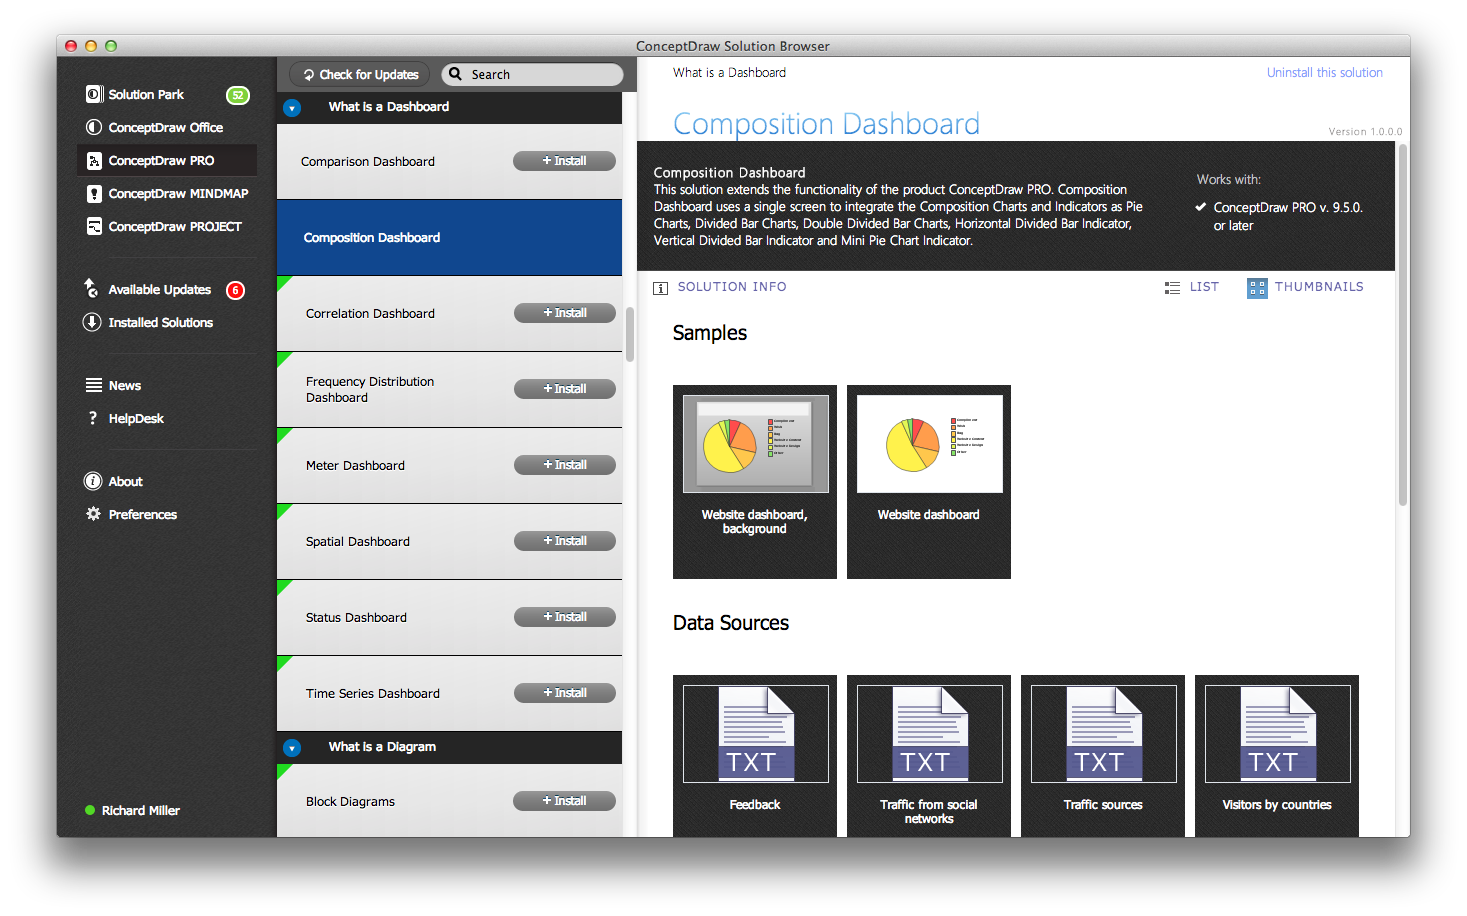
Task: Select ConceptDraw PRO in the sidebar
Action: (x=167, y=160)
